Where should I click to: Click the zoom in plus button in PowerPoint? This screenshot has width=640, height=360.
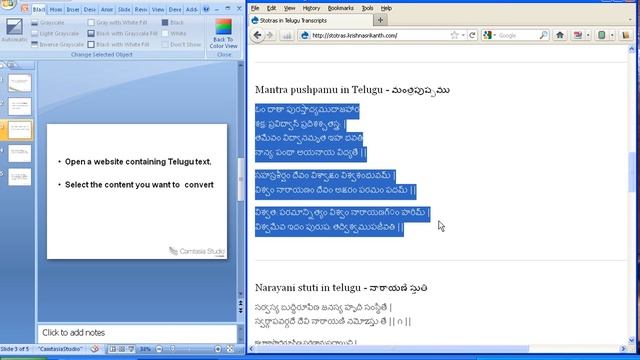click(x=218, y=349)
